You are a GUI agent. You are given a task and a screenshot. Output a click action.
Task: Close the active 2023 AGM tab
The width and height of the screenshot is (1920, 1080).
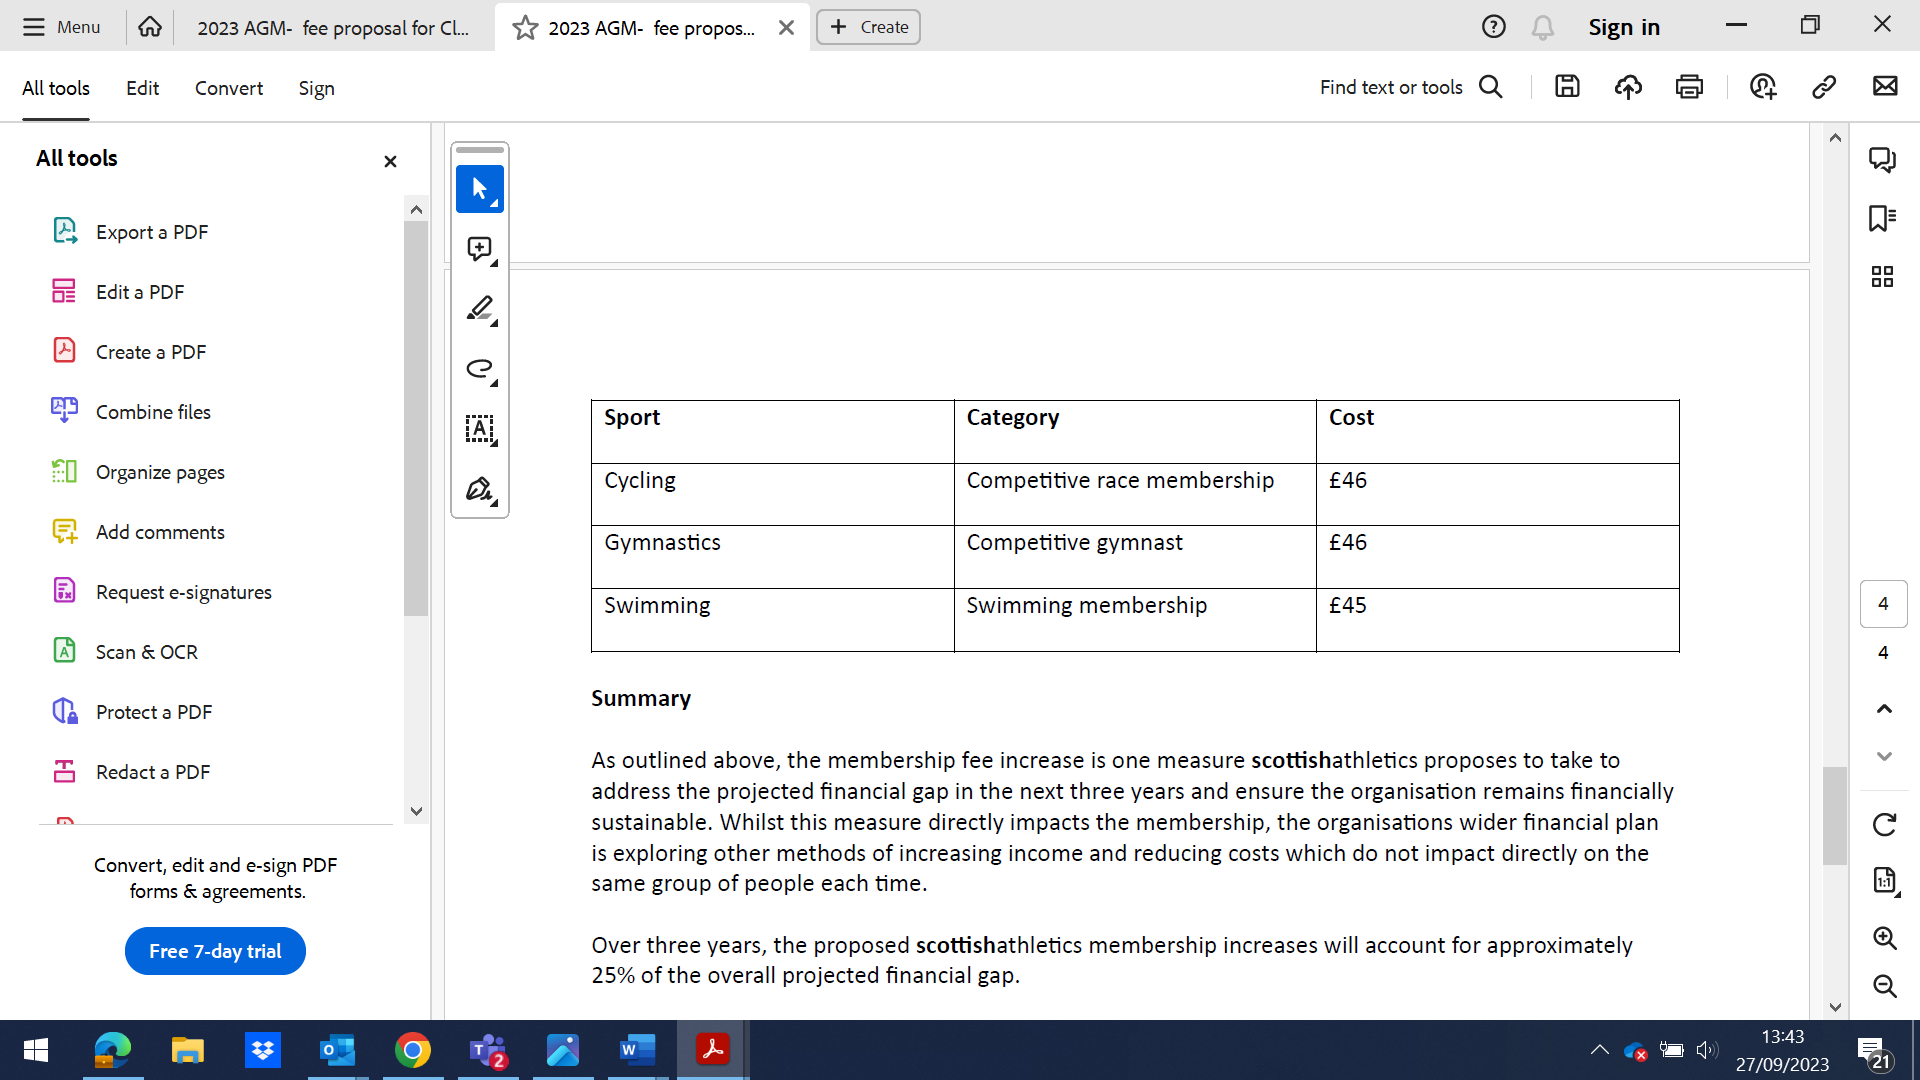pyautogui.click(x=786, y=28)
